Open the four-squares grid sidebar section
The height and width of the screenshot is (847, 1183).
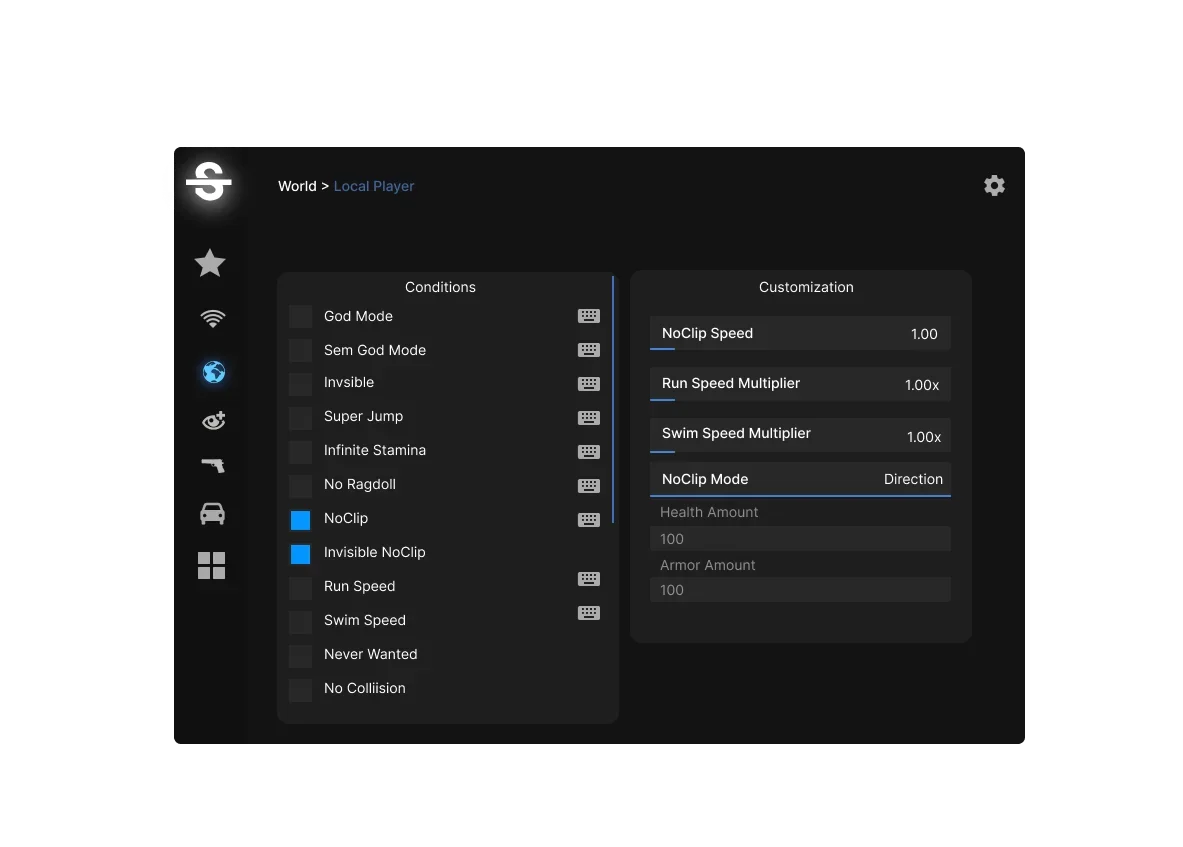coord(211,565)
